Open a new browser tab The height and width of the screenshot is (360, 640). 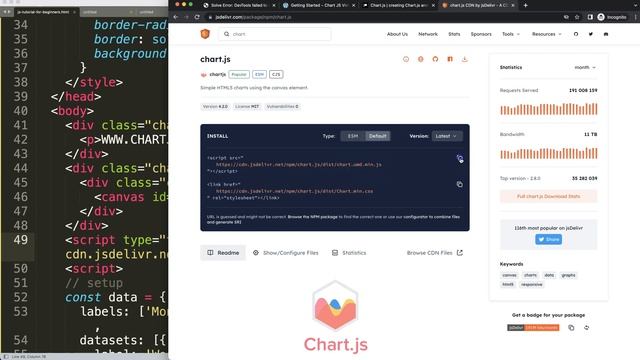pyautogui.click(x=525, y=5)
